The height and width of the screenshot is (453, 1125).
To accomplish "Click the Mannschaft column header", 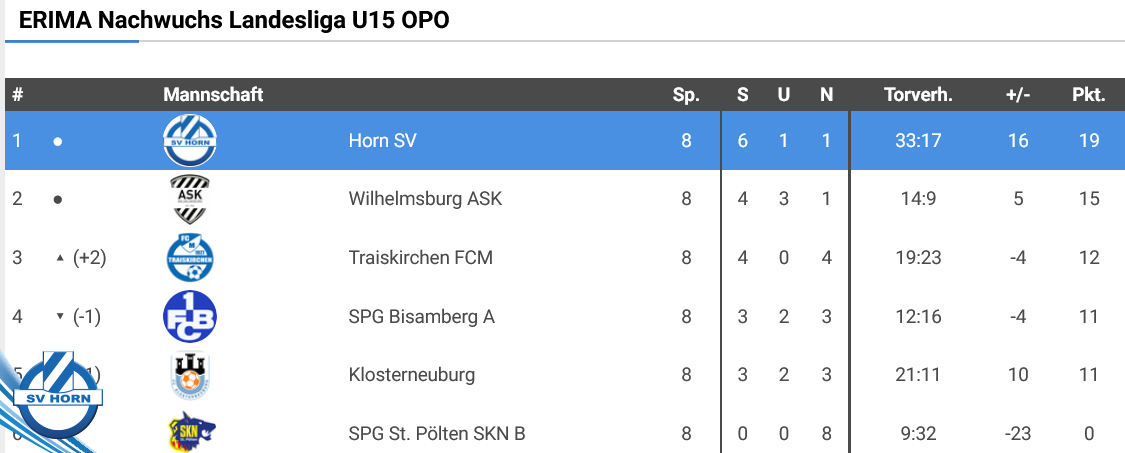I will point(213,95).
